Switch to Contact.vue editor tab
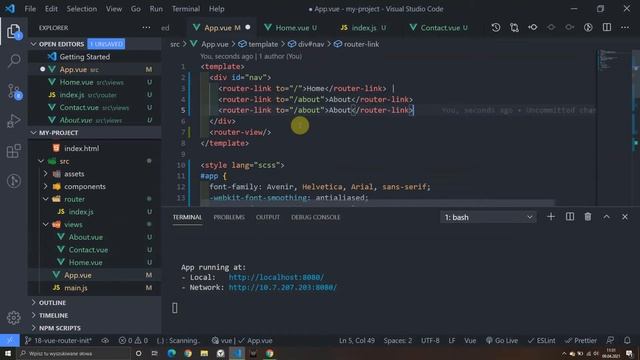This screenshot has height=360, width=640. [440, 28]
